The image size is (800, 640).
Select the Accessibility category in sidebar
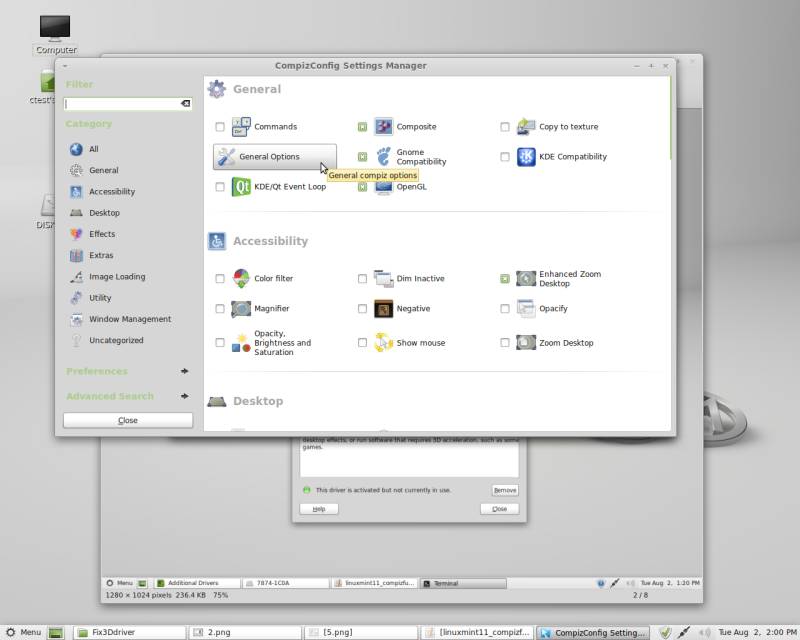103,192
